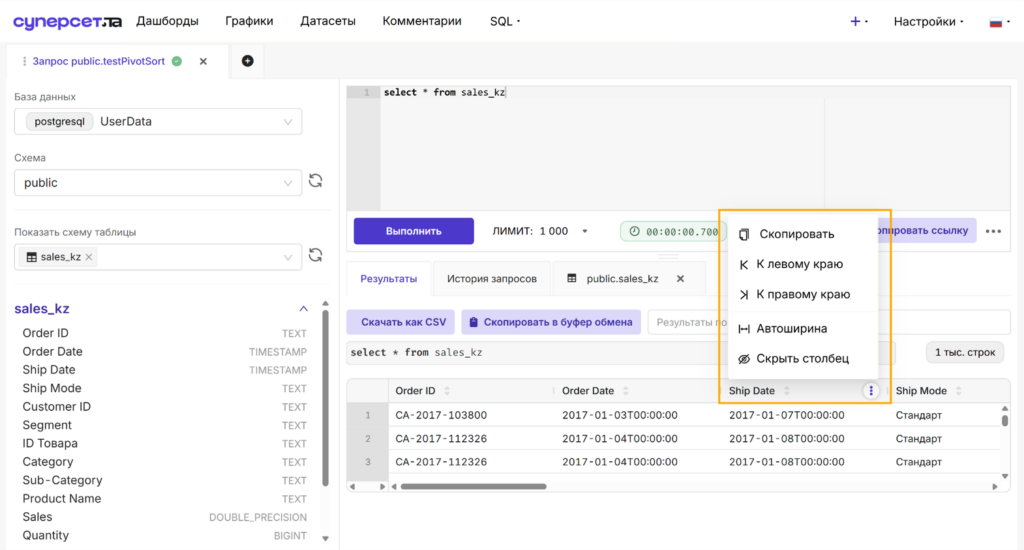
Task: Click the schema panel vertical scrollbar
Action: coord(325,398)
